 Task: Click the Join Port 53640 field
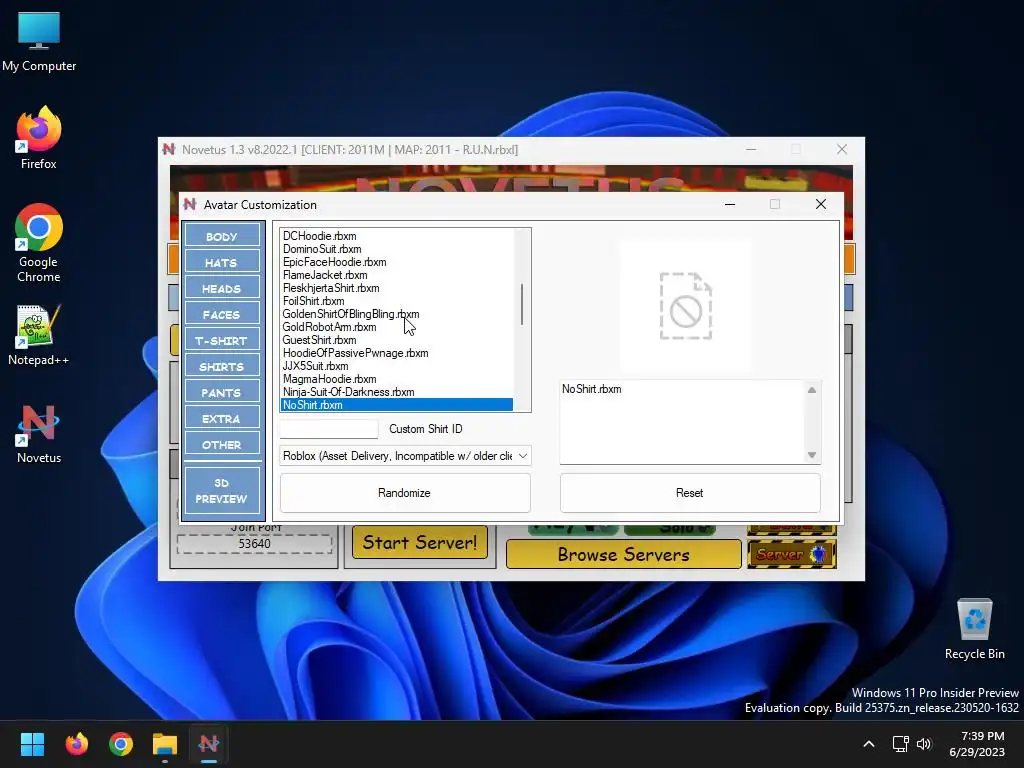click(254, 544)
